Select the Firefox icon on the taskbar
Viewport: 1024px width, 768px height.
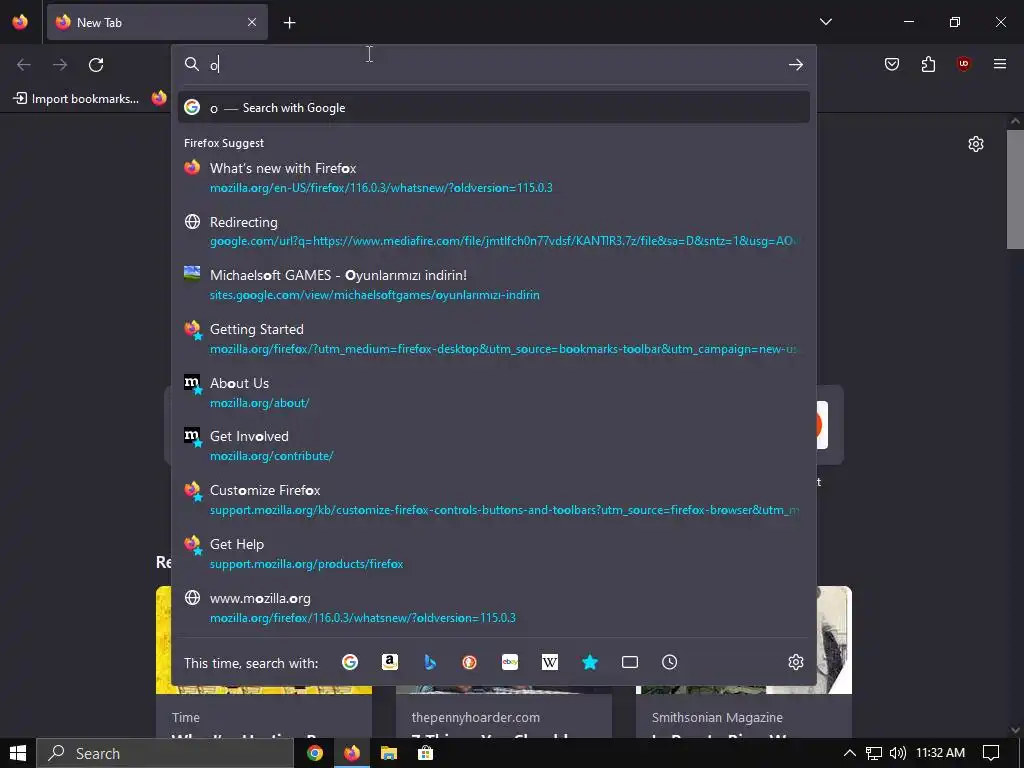(351, 753)
